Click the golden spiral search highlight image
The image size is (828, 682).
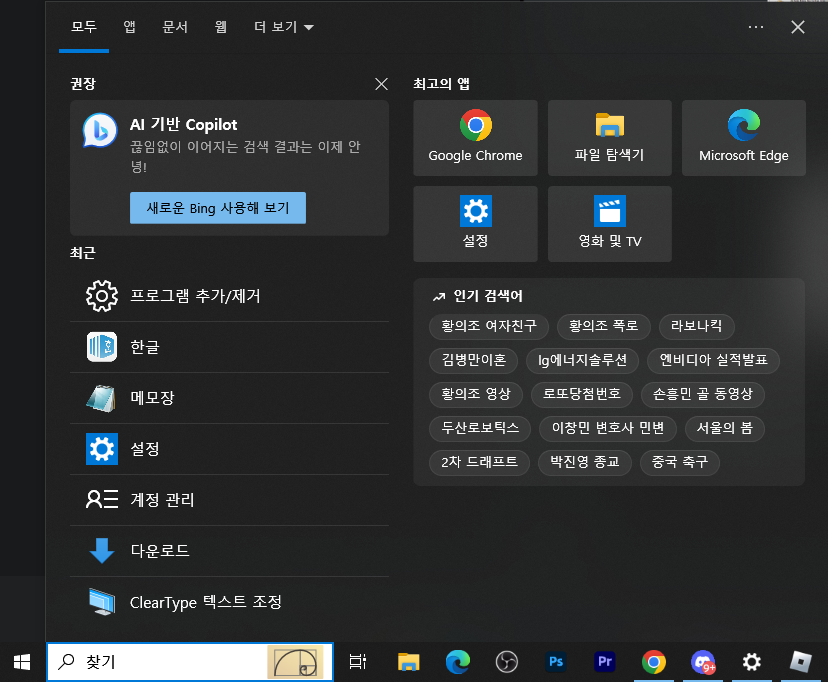point(295,662)
